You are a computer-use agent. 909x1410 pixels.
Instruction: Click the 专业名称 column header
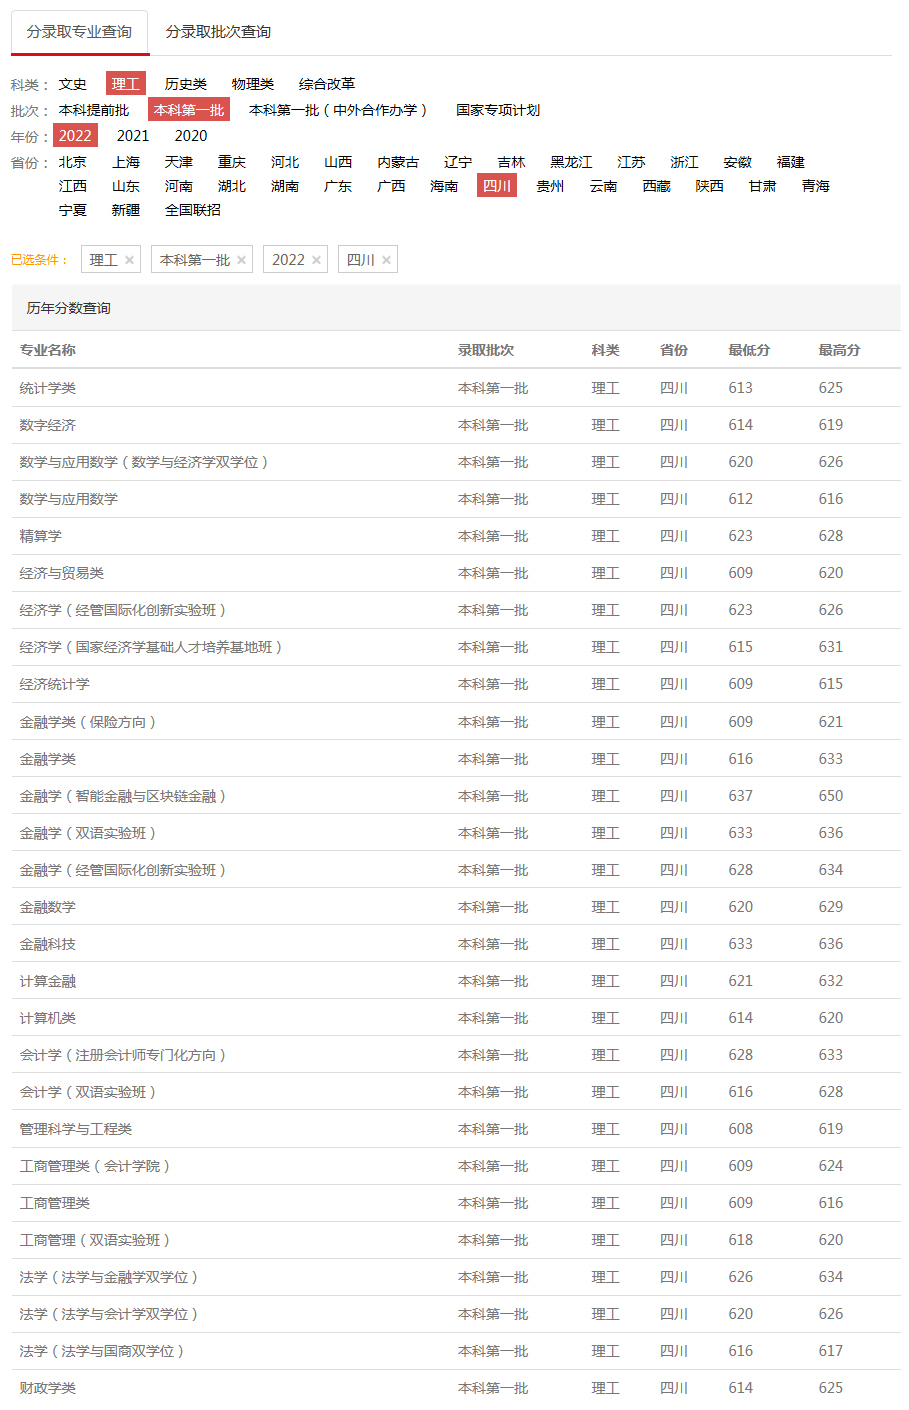click(x=48, y=350)
